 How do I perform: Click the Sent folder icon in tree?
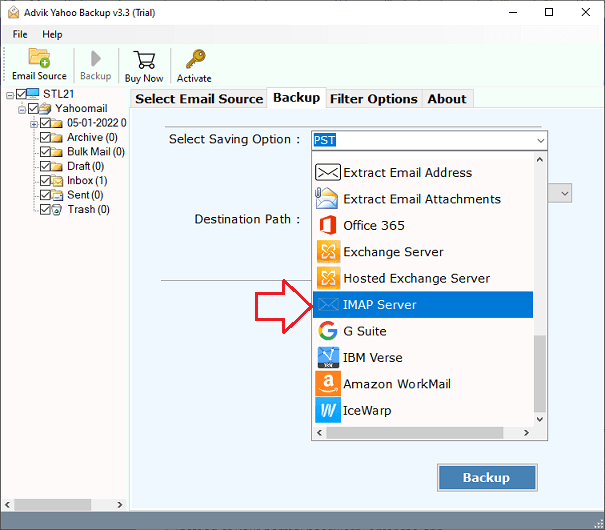57,195
